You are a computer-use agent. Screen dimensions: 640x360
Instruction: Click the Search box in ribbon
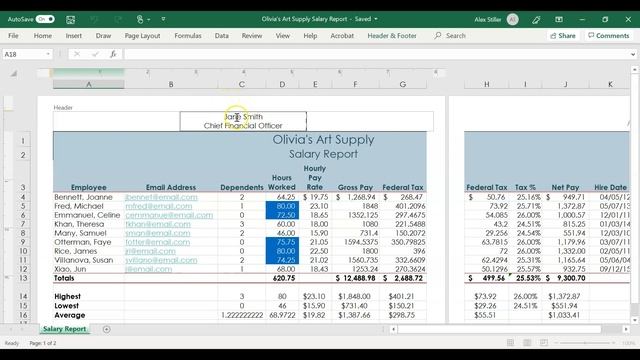point(451,36)
